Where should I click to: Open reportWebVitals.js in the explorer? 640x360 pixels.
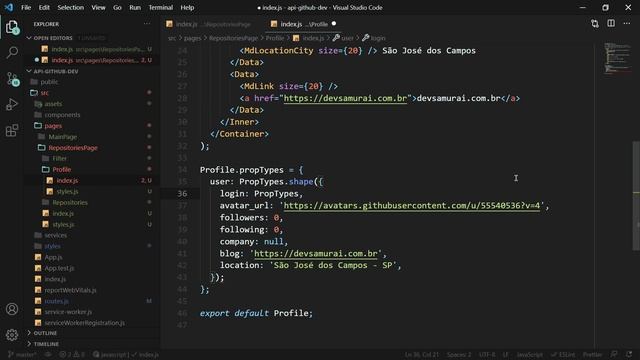click(x=70, y=290)
